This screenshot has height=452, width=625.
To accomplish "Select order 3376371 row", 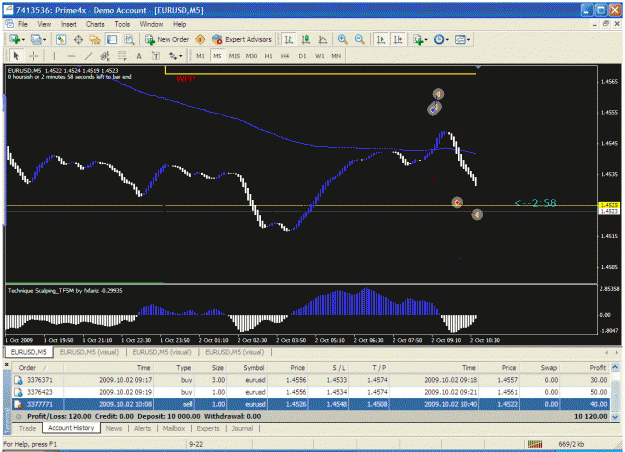I will click(x=311, y=380).
